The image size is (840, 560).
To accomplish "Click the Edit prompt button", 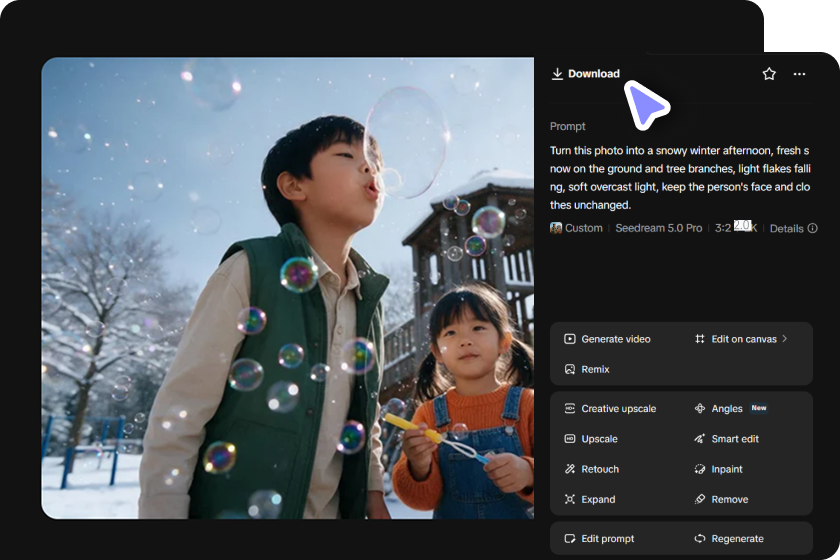I will pyautogui.click(x=599, y=539).
